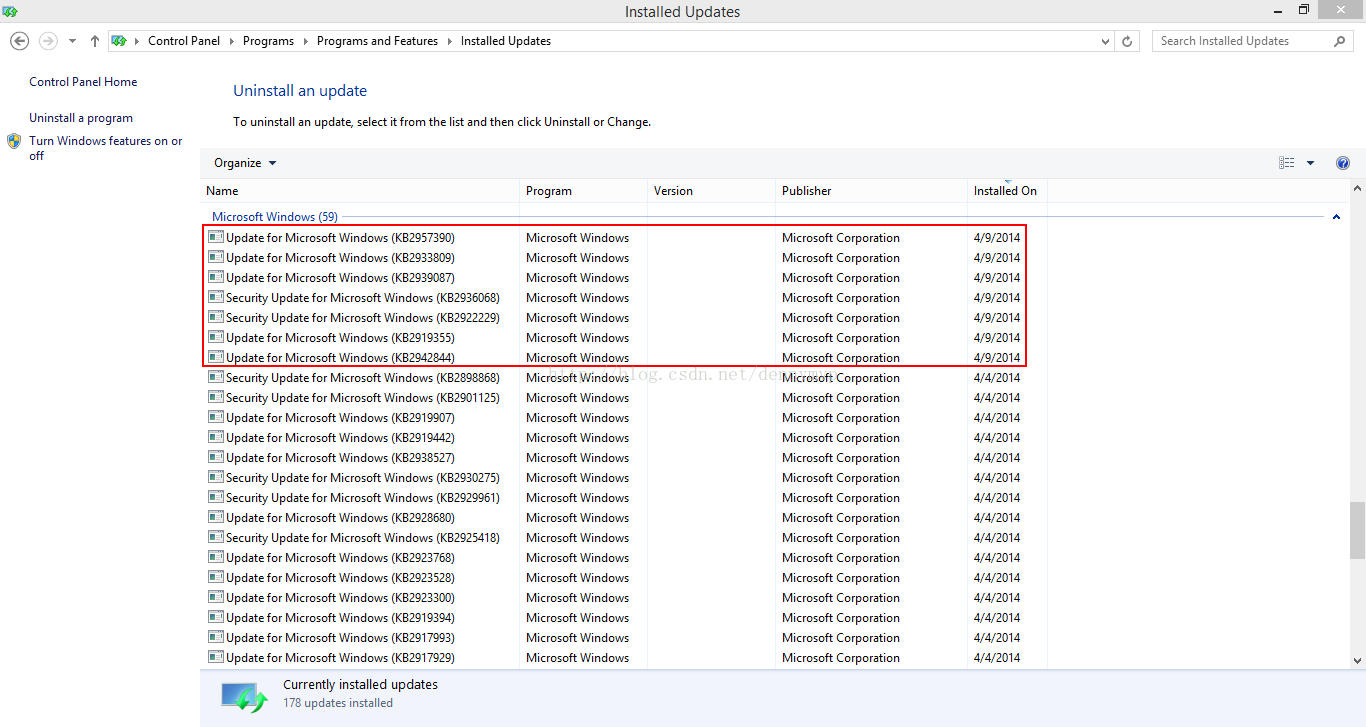Screen dimensions: 1366x727
Task: Click icon of update KB2942844
Action: click(215, 357)
